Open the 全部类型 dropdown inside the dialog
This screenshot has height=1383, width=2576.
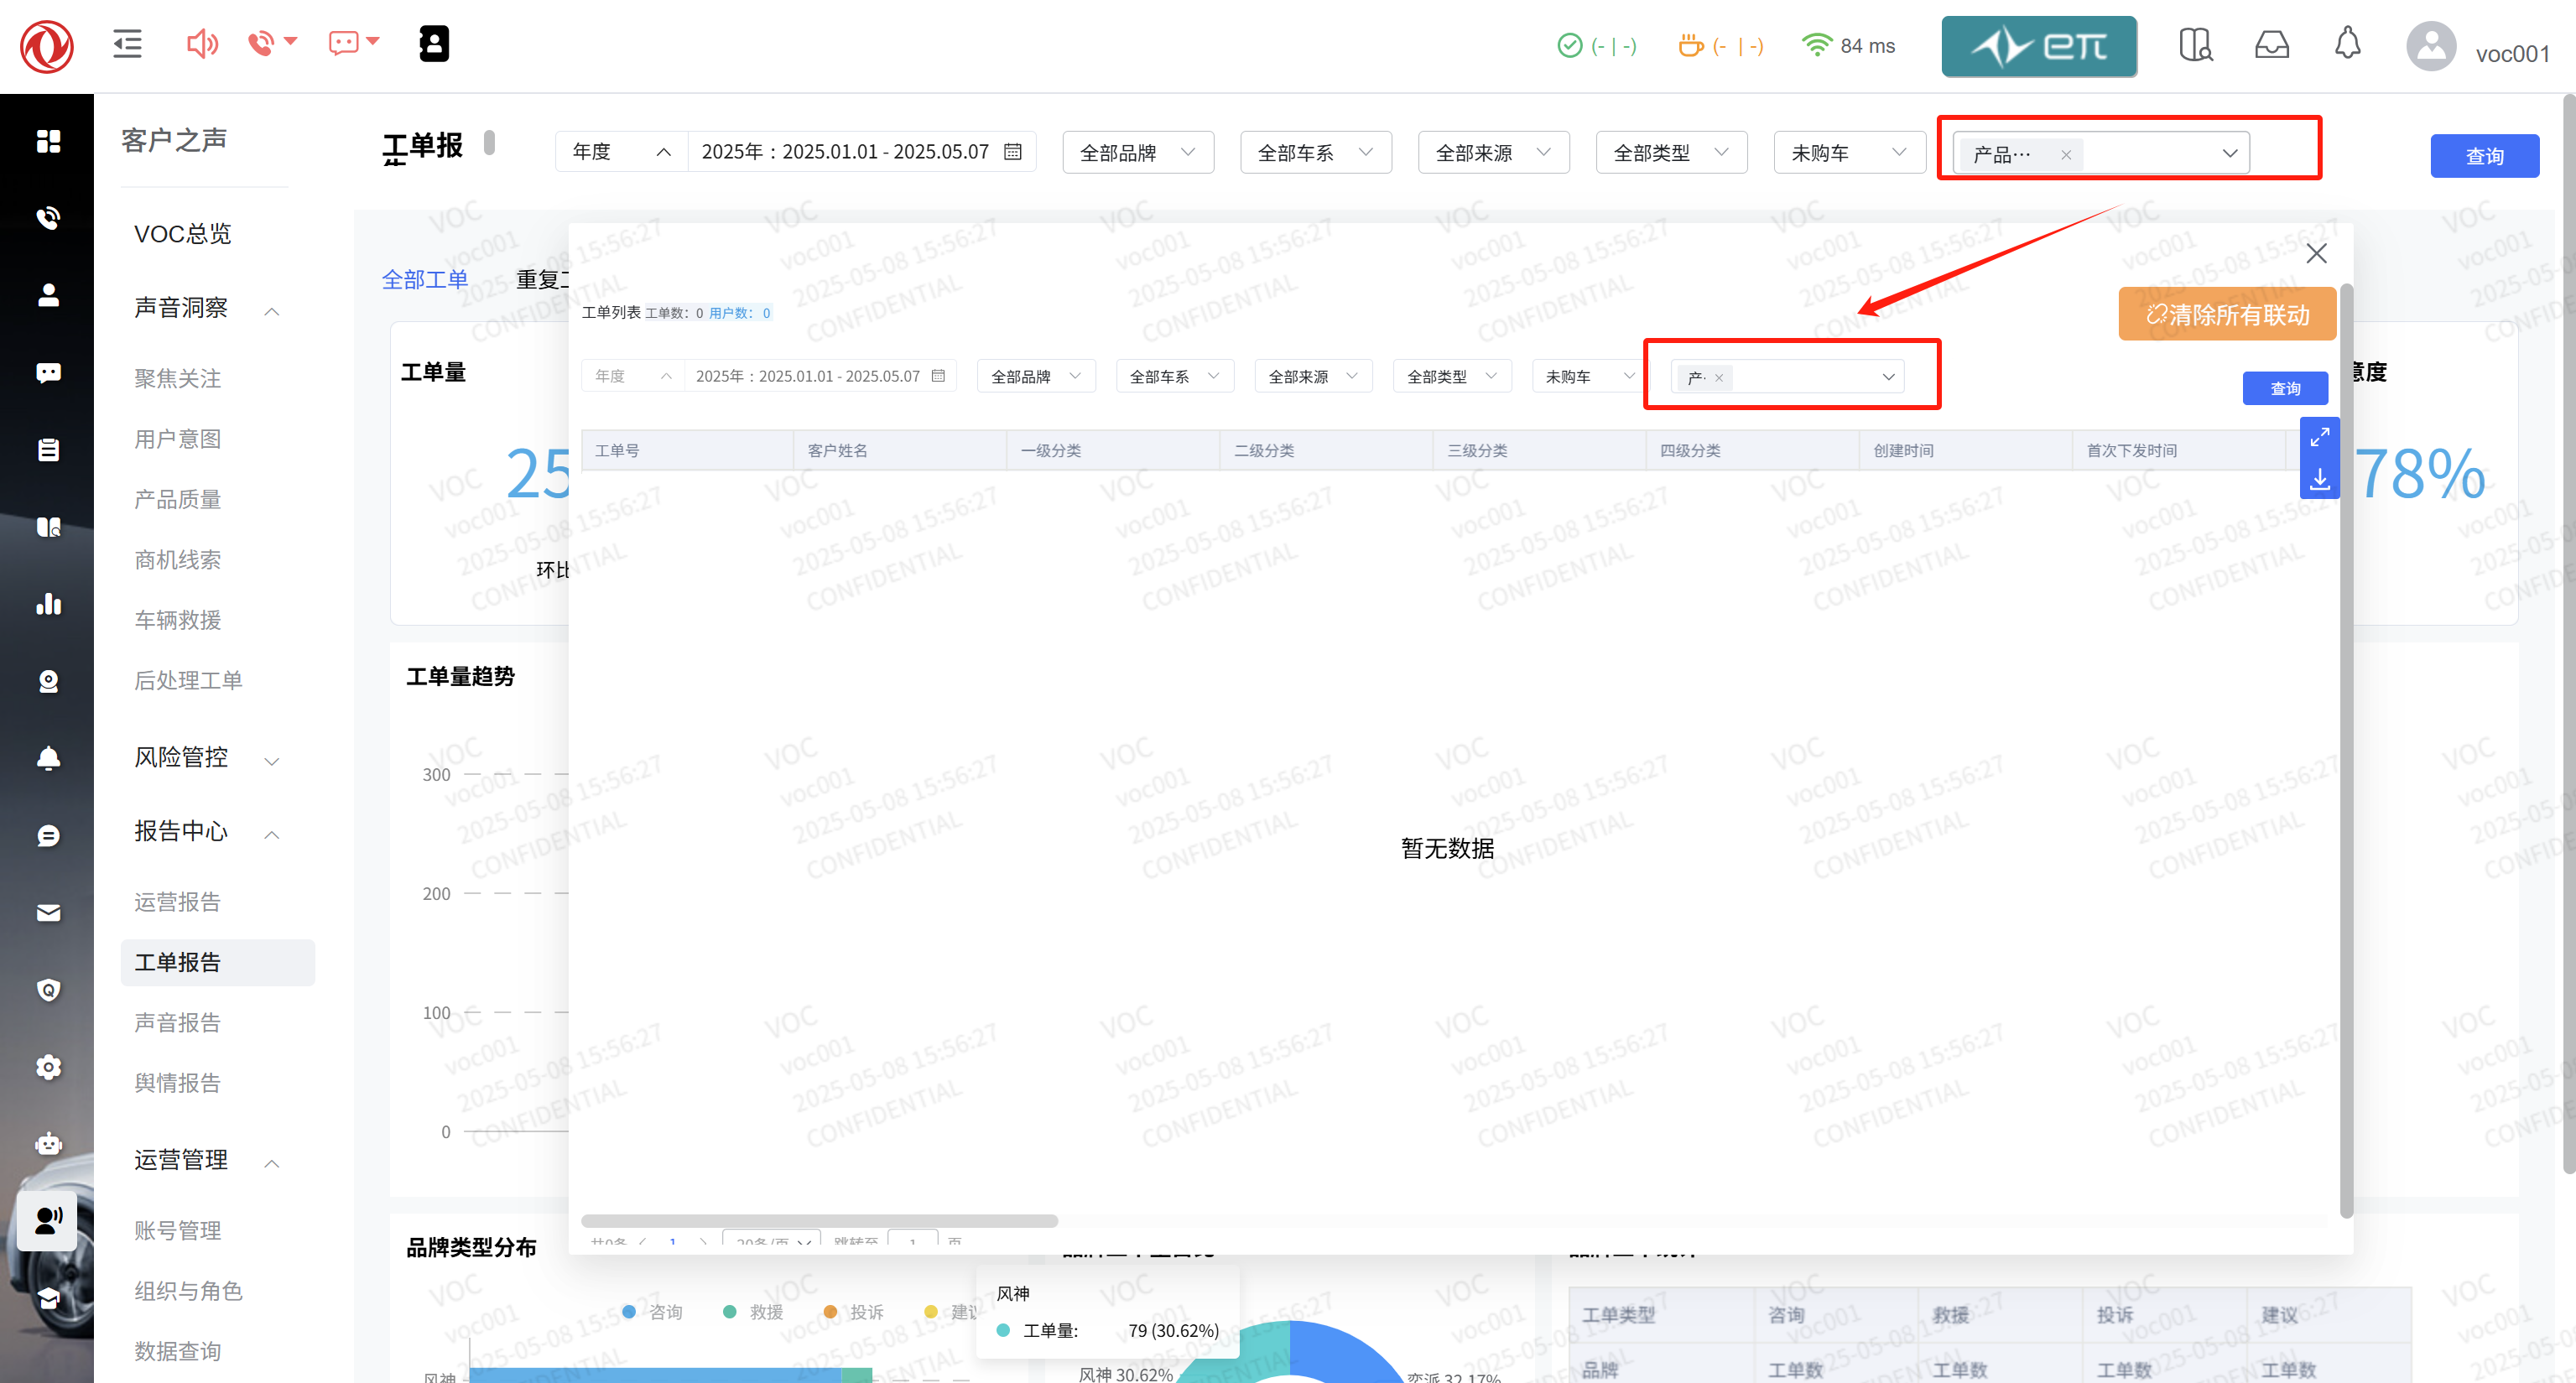click(x=1452, y=376)
